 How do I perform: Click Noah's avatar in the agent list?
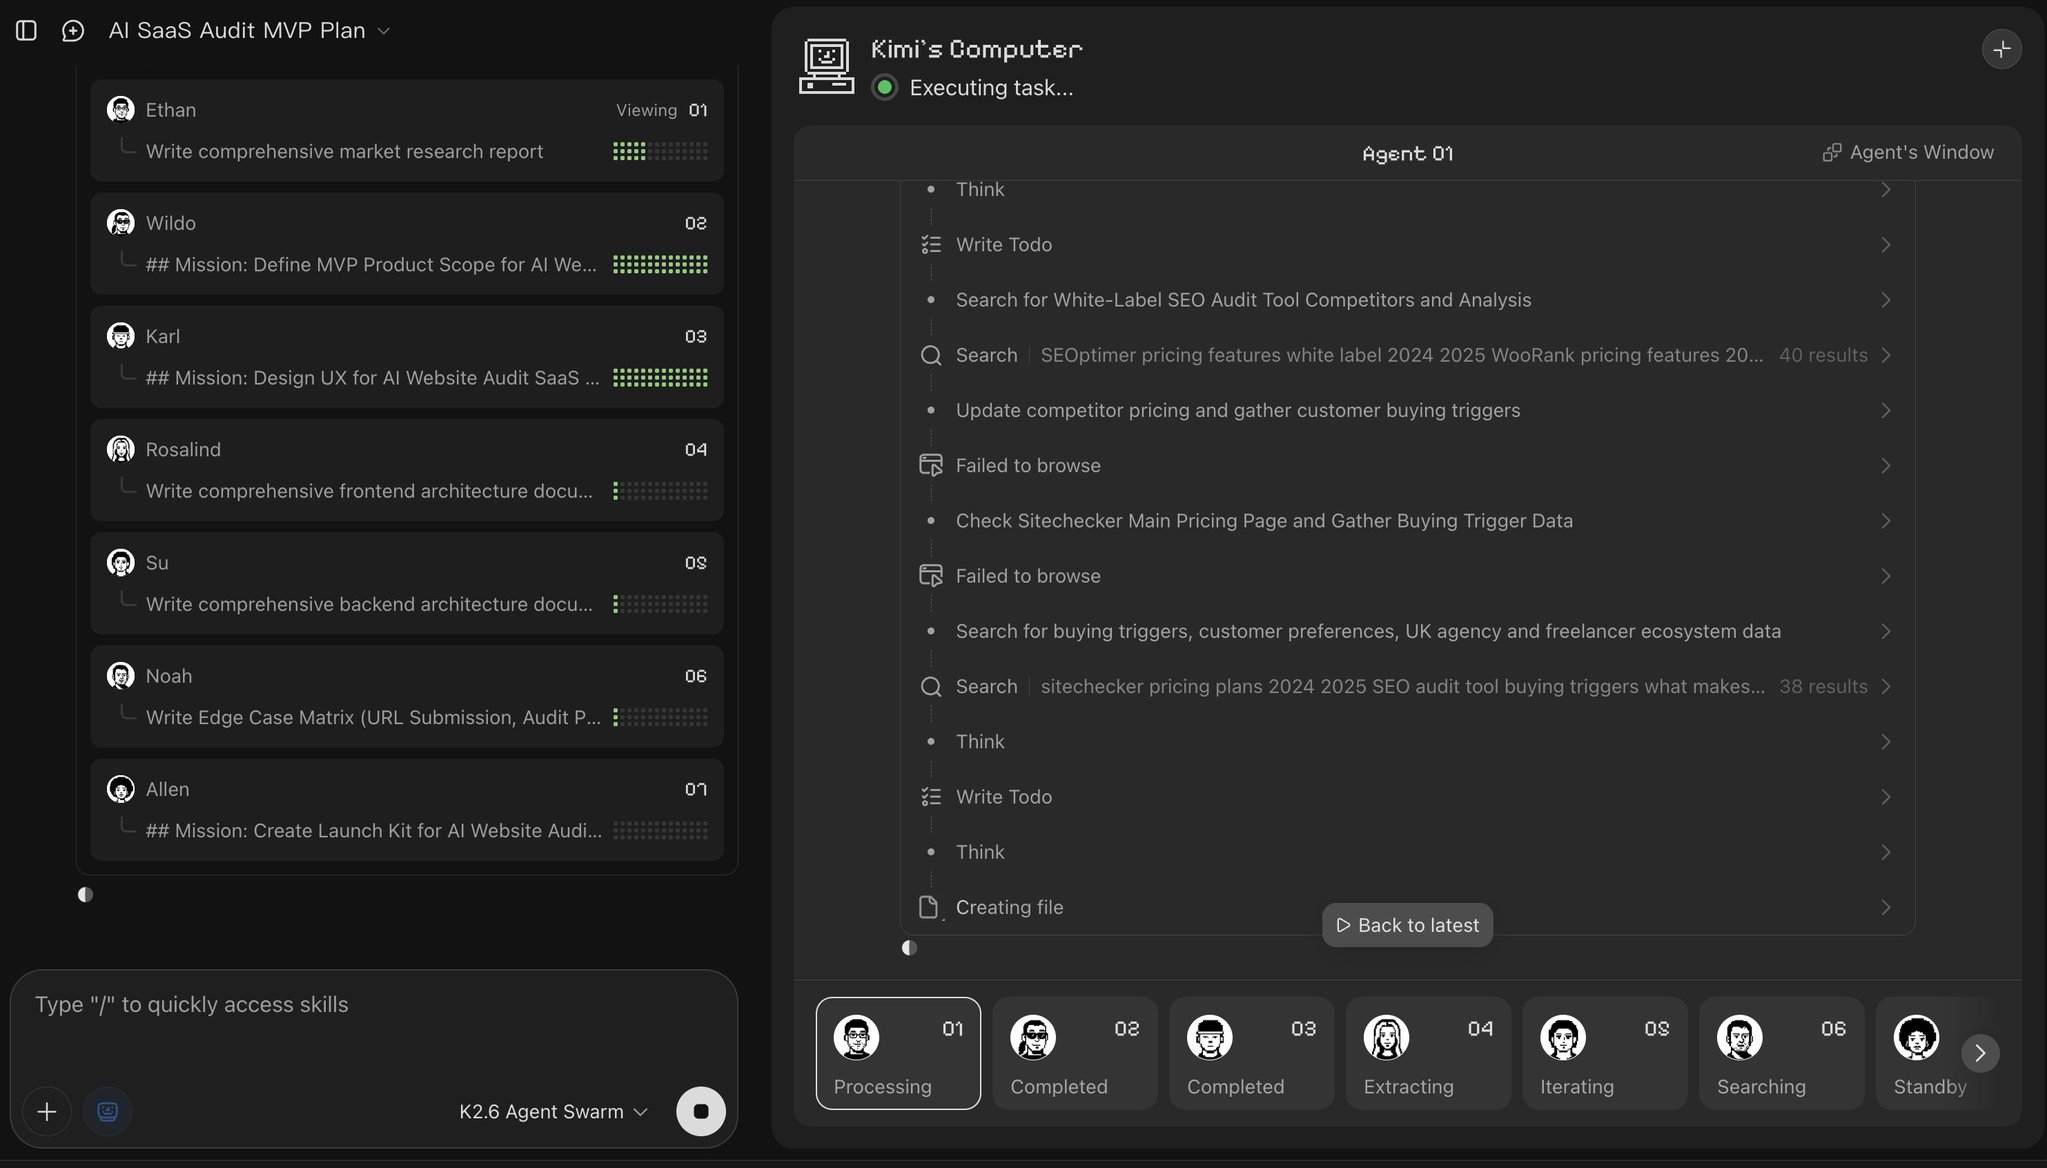[121, 675]
